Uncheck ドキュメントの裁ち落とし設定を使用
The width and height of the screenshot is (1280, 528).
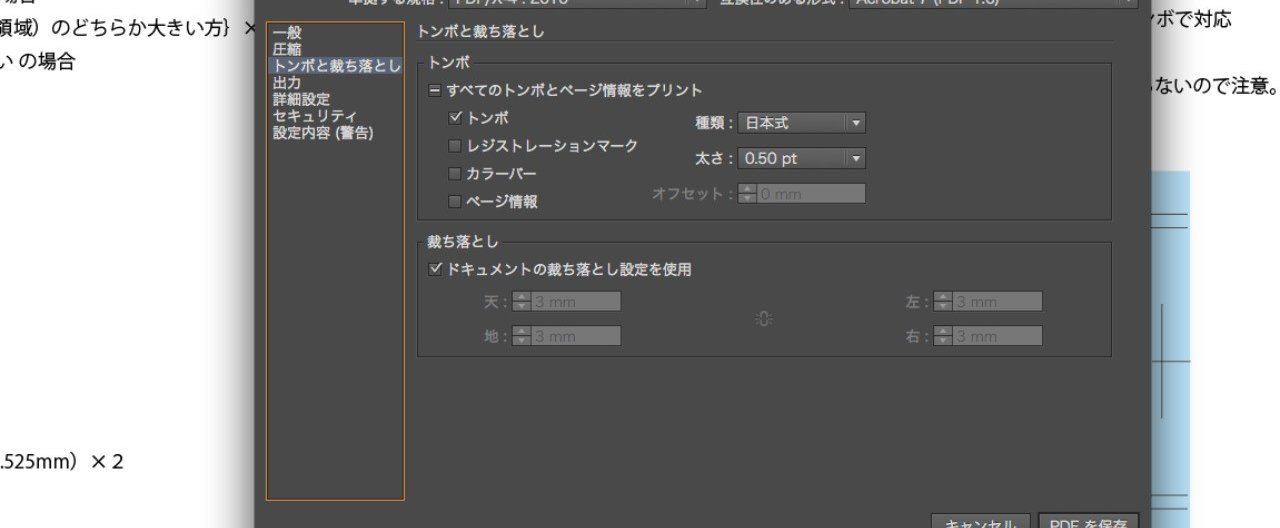[435, 269]
